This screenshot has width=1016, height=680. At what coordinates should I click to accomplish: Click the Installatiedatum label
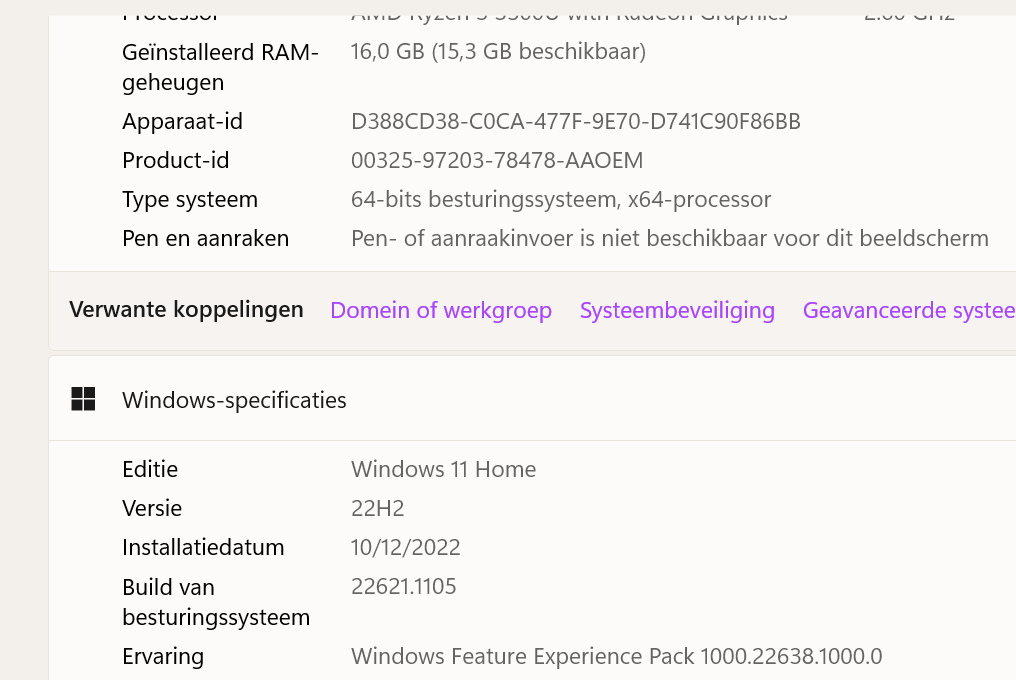203,547
